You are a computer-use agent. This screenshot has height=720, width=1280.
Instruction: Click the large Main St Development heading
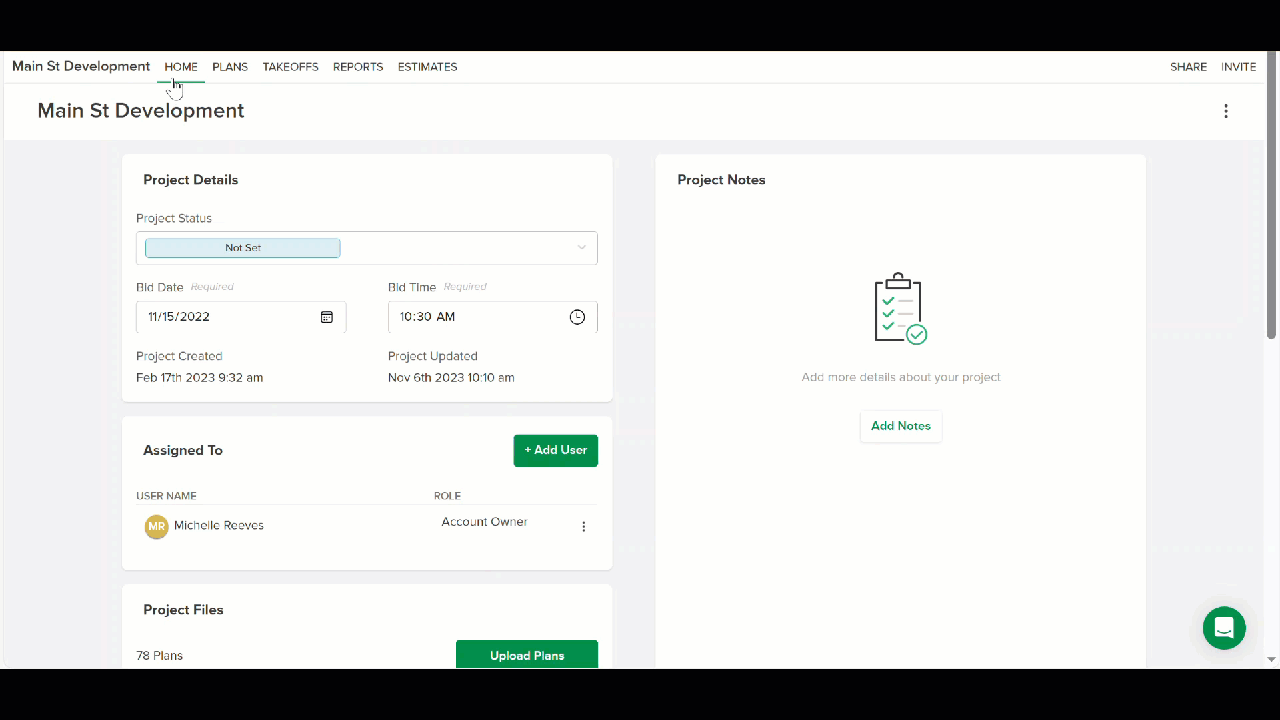(141, 111)
